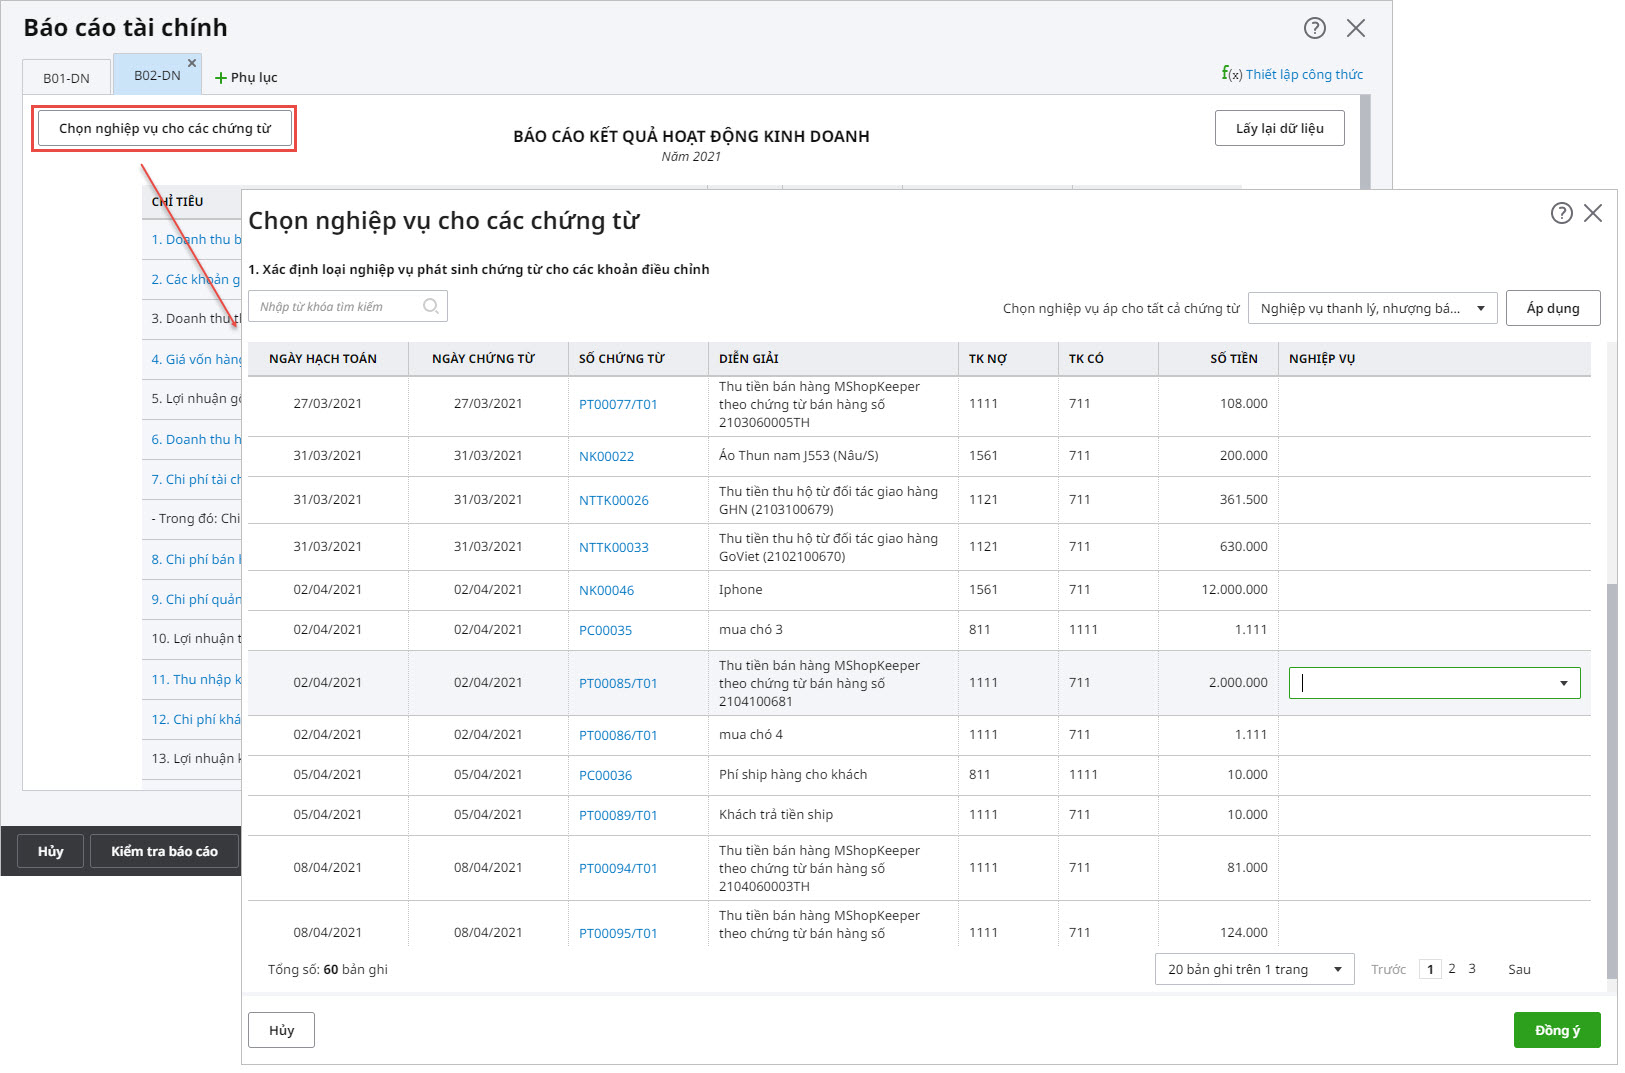Open the Nghiệp vụ dropdown in PT00085/T01 row
The height and width of the screenshot is (1073, 1625).
tap(1563, 683)
